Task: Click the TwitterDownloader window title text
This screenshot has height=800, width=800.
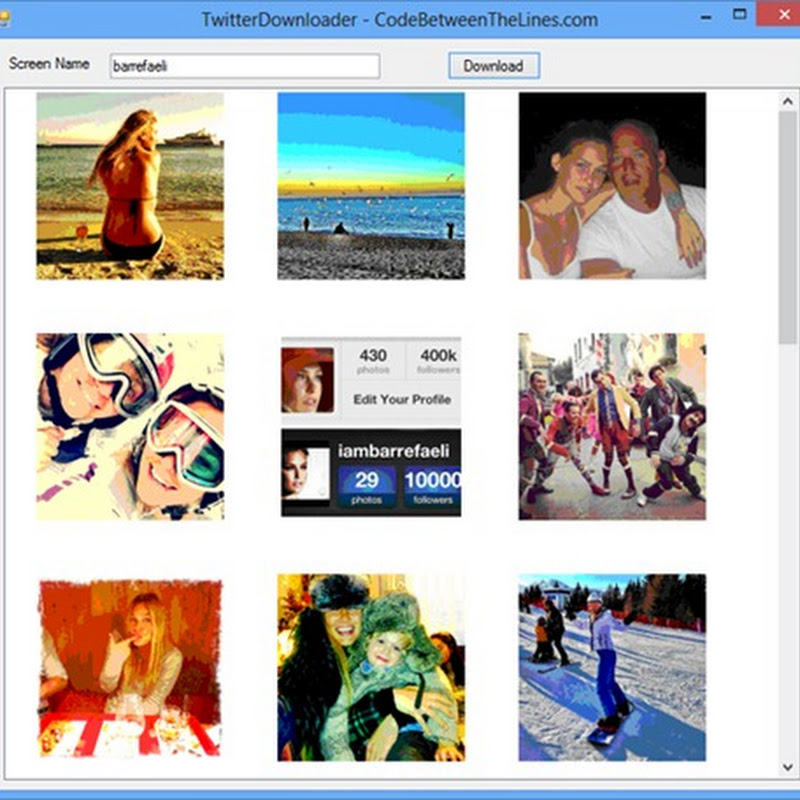Action: point(399,19)
